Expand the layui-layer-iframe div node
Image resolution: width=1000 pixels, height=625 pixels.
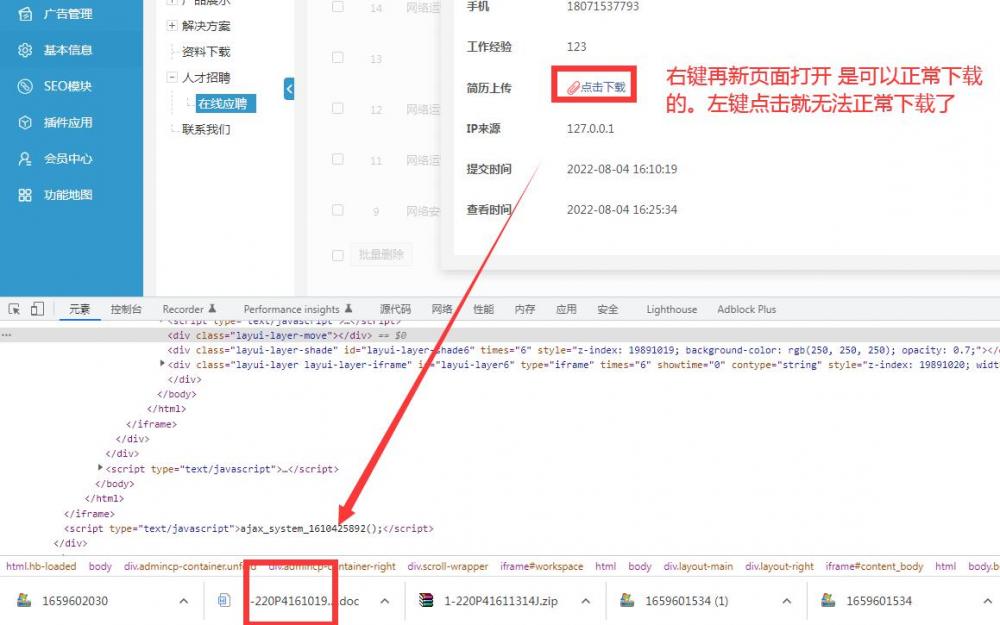(162, 364)
